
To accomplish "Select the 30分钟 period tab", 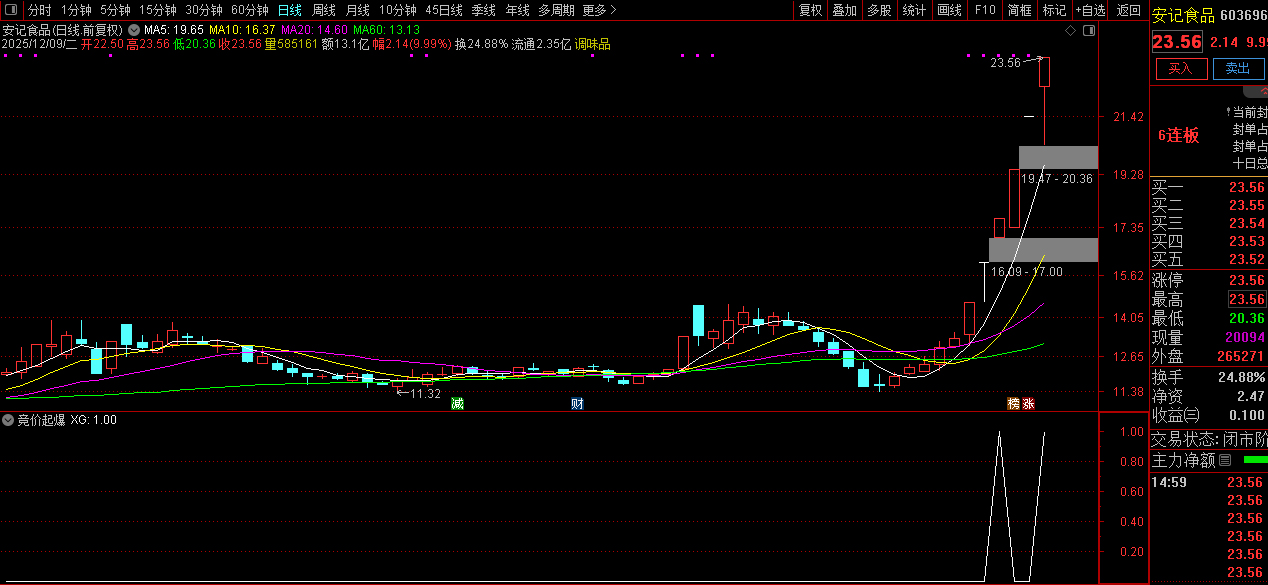I will pos(204,10).
